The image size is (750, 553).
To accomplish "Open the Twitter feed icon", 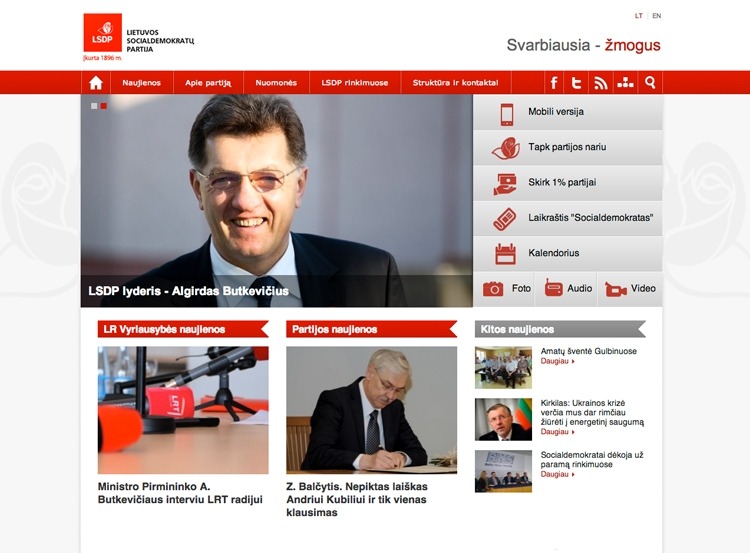I will point(576,83).
